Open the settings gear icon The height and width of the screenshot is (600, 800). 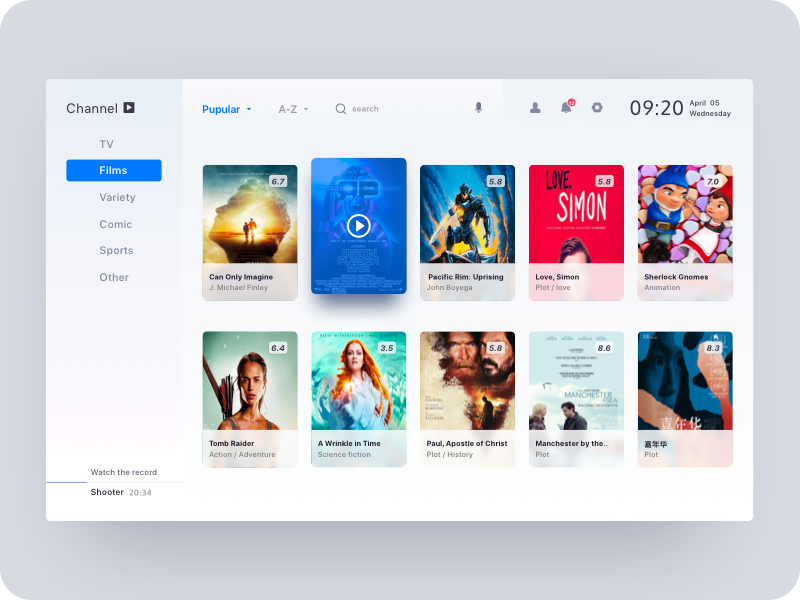597,108
